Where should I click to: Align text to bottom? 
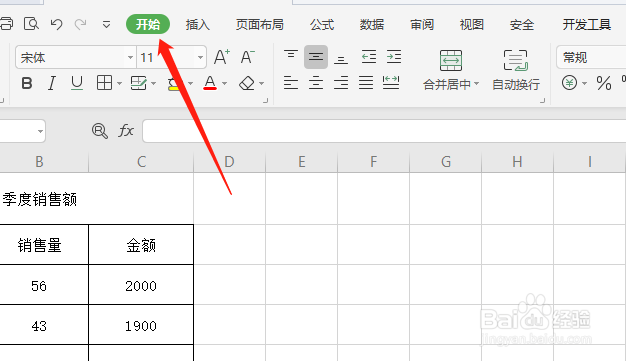(x=341, y=58)
